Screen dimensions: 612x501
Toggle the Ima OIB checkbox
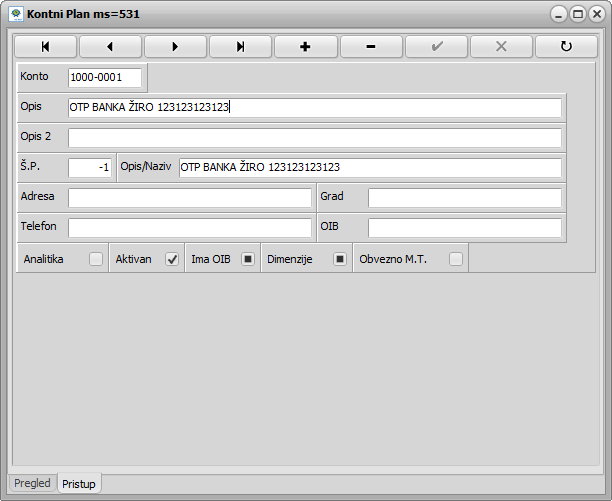(248, 259)
